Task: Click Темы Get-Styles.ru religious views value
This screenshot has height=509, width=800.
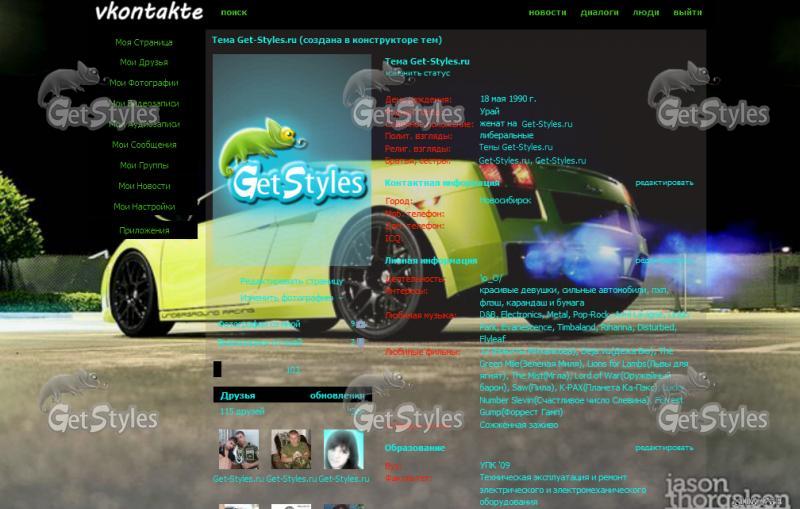Action: click(x=516, y=147)
